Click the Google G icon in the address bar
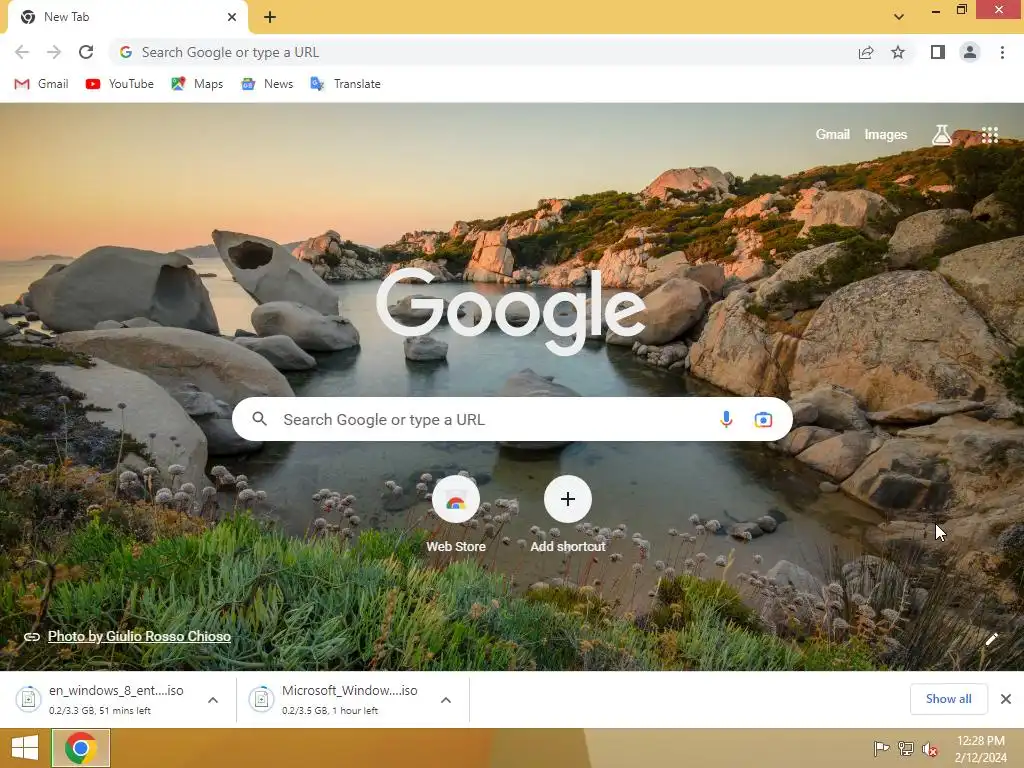 (126, 52)
